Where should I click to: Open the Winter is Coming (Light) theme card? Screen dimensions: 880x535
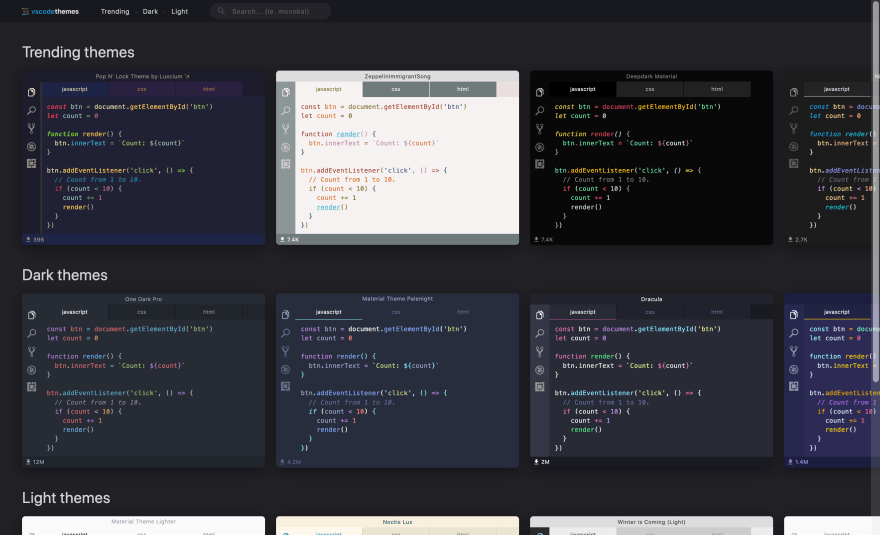coord(651,525)
